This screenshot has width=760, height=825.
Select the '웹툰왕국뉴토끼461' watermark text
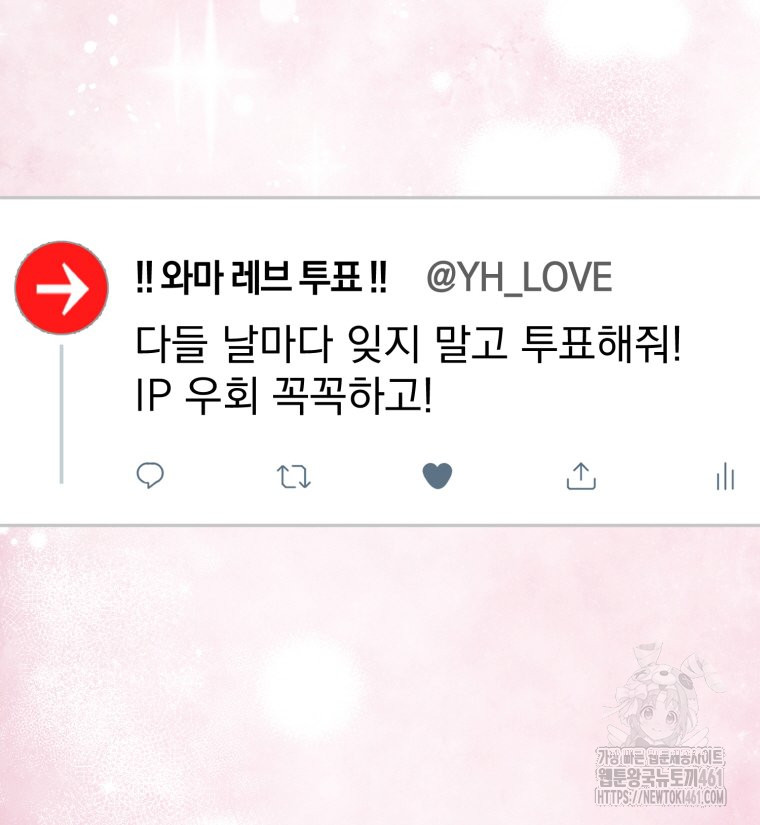(x=661, y=777)
